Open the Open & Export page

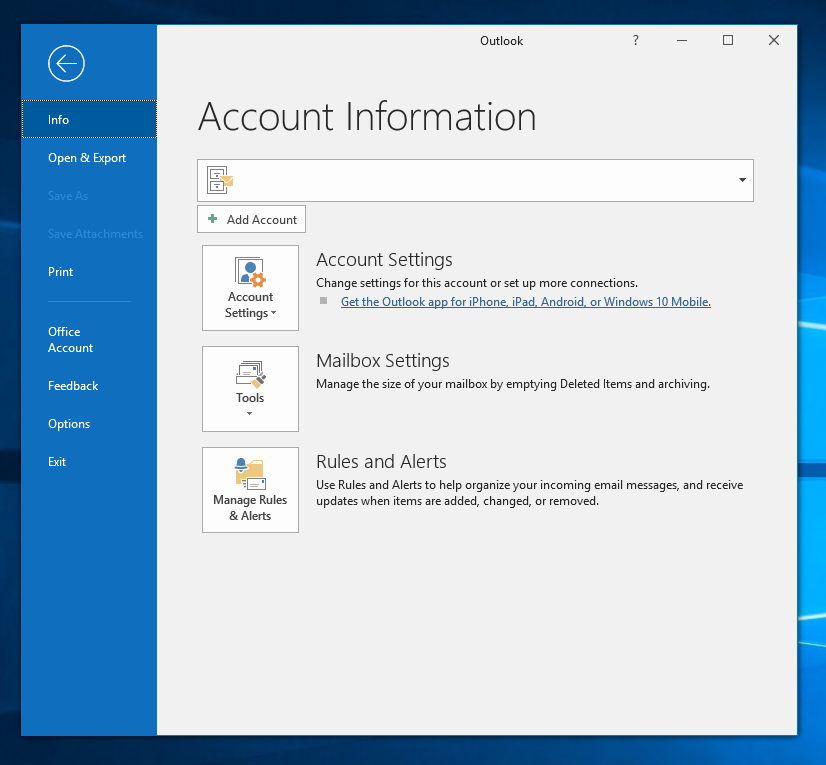[x=87, y=158]
